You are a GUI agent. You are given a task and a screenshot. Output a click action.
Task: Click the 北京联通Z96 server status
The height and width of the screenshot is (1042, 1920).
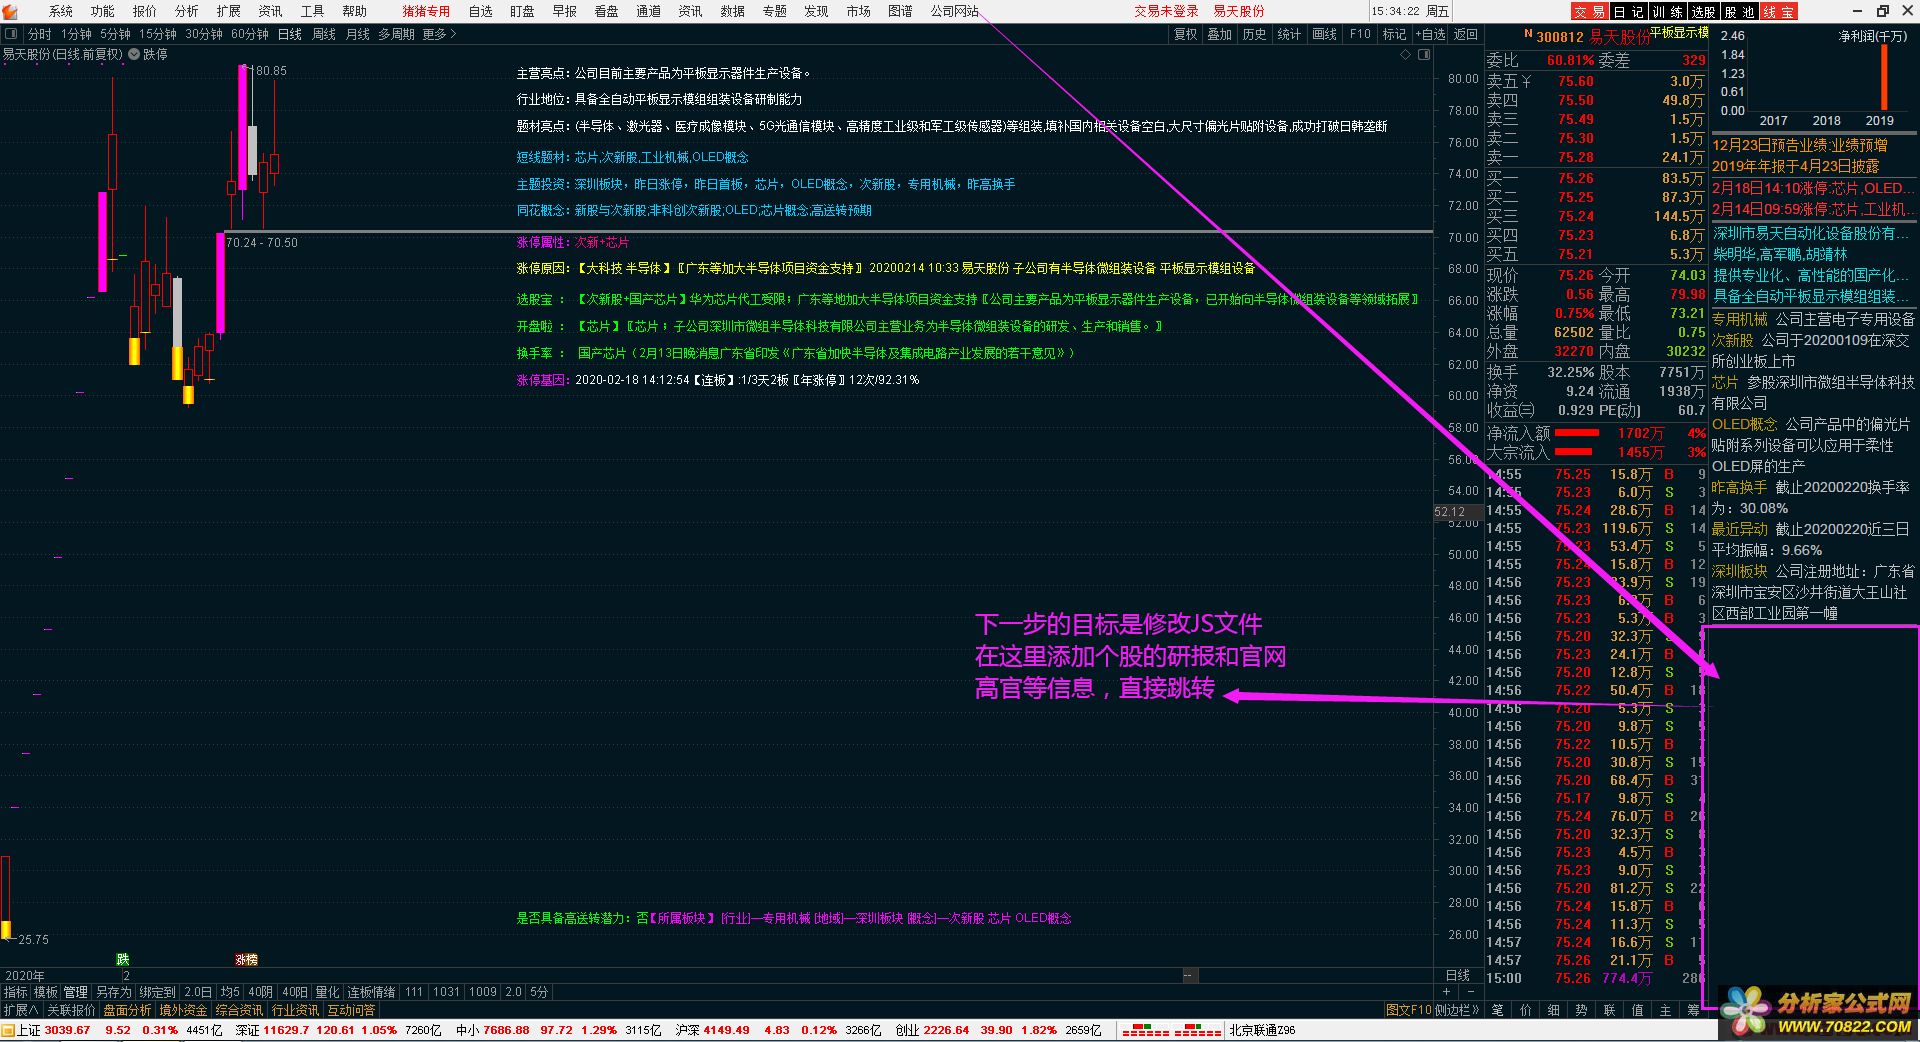click(x=1262, y=1030)
